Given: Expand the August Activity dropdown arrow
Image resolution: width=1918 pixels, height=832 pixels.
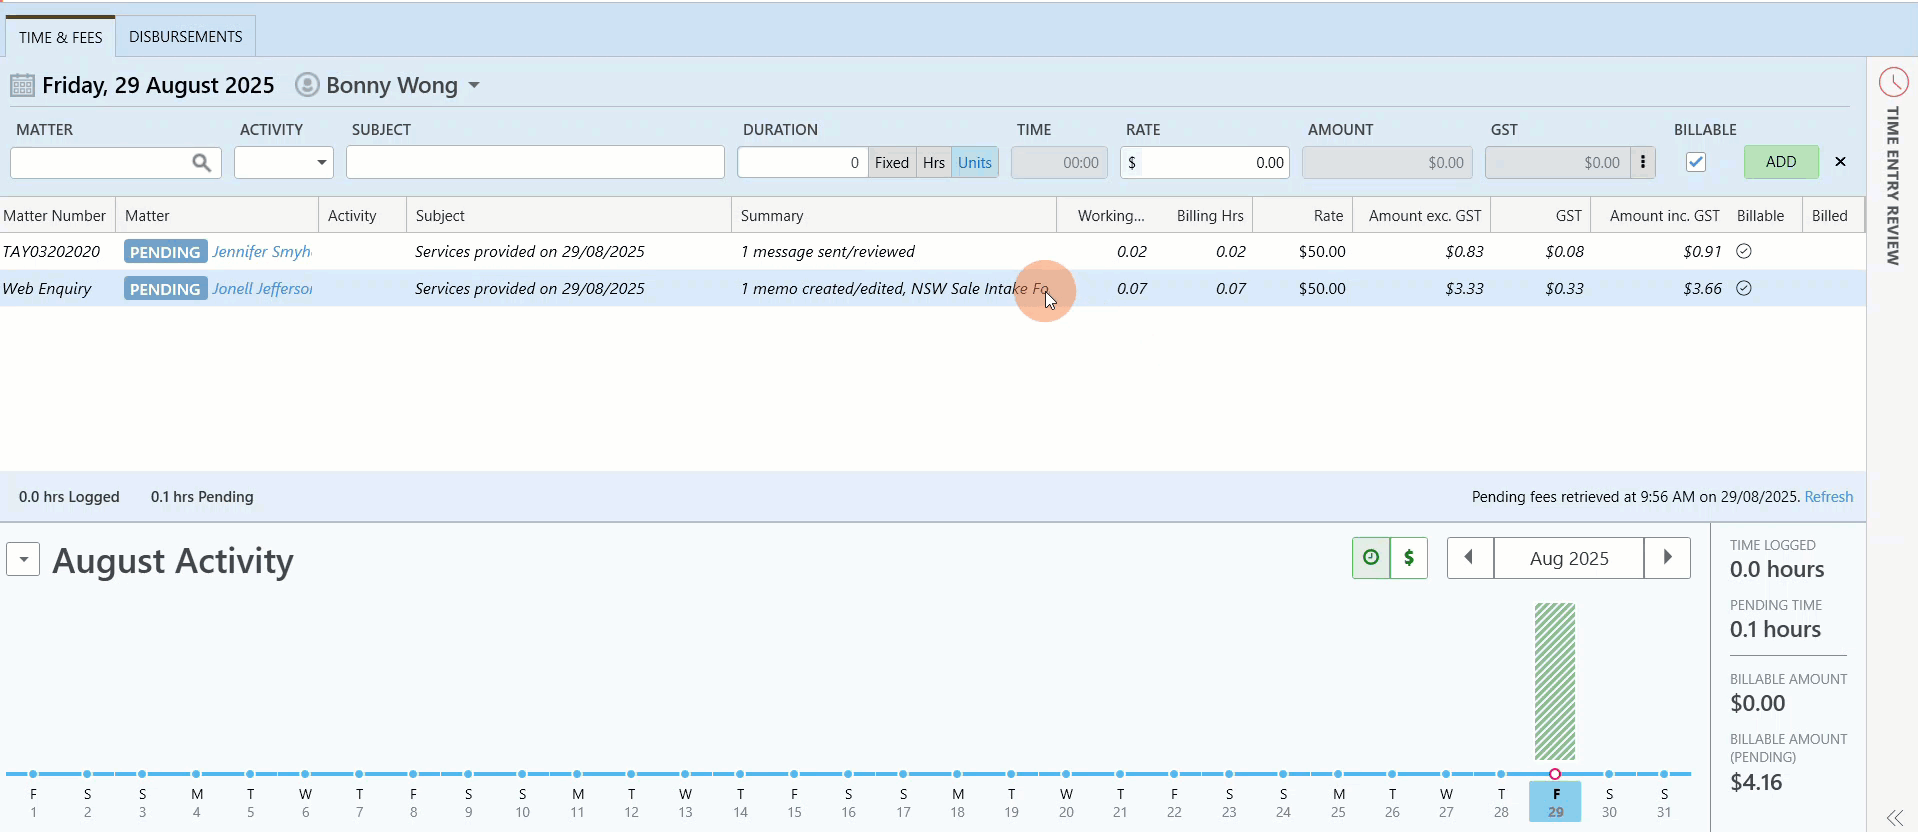Looking at the screenshot, I should point(23,559).
